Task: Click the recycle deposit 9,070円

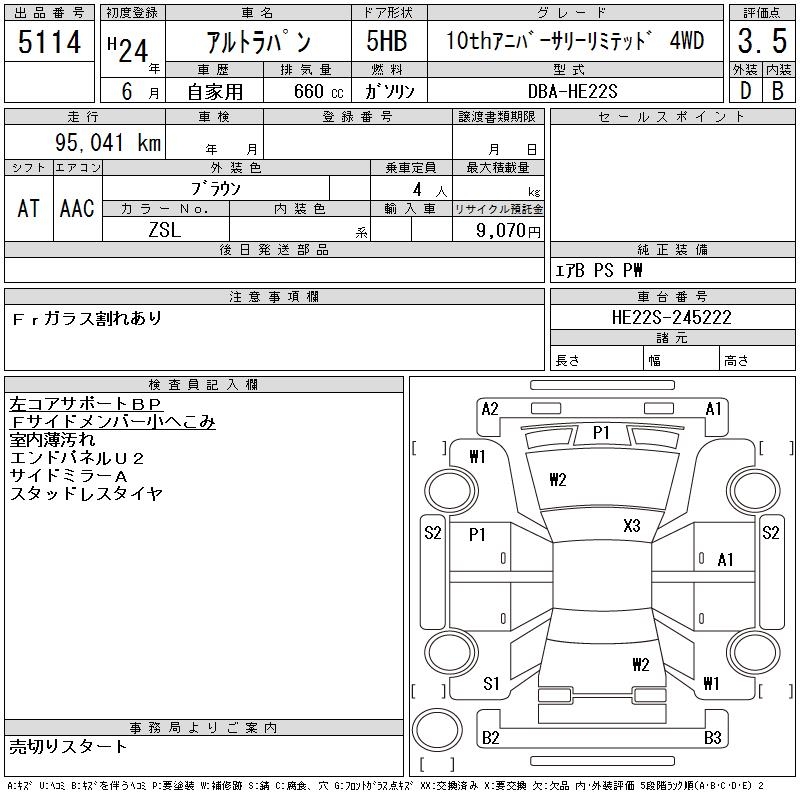Action: pyautogui.click(x=508, y=231)
